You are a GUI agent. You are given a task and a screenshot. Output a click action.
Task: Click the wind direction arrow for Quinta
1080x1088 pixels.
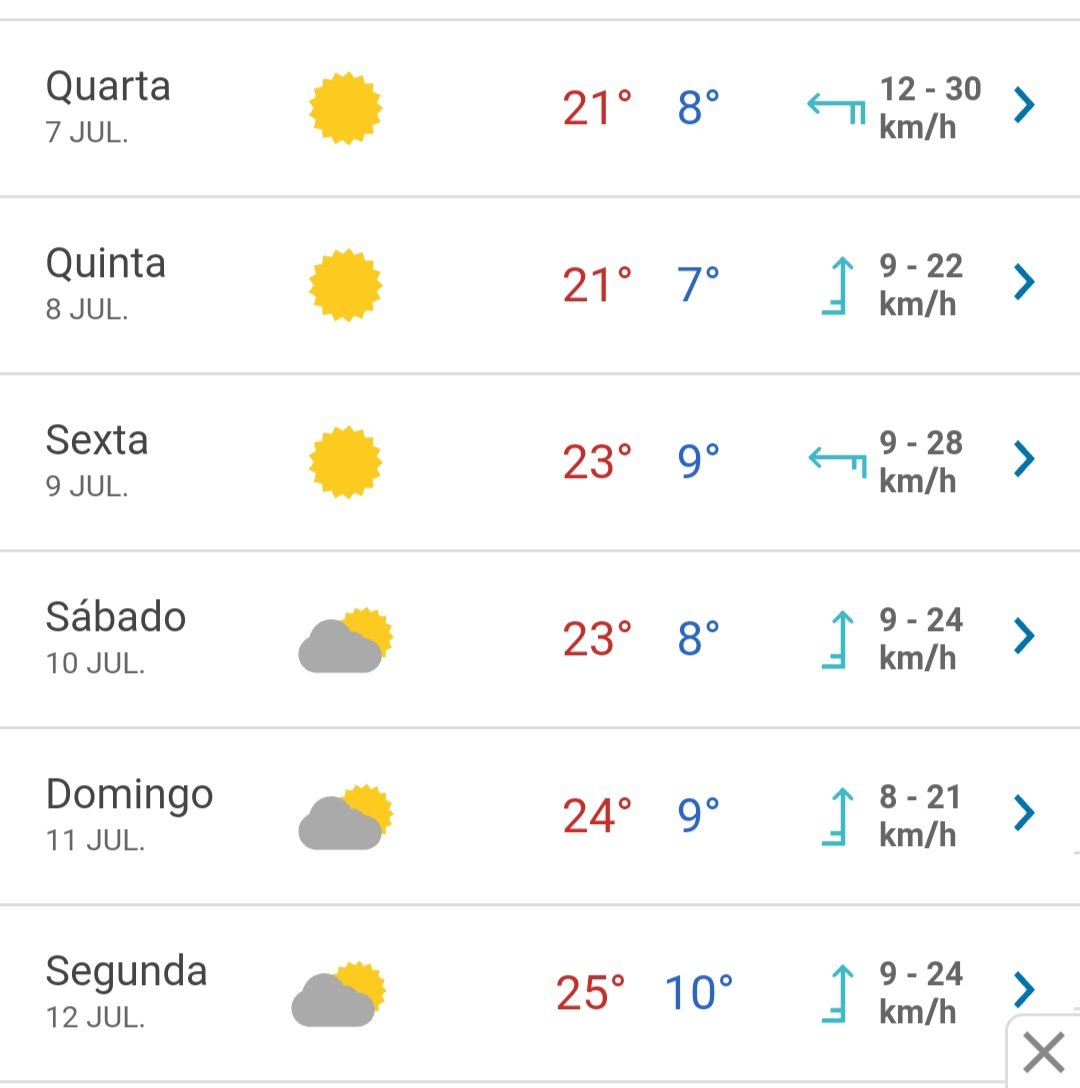836,285
